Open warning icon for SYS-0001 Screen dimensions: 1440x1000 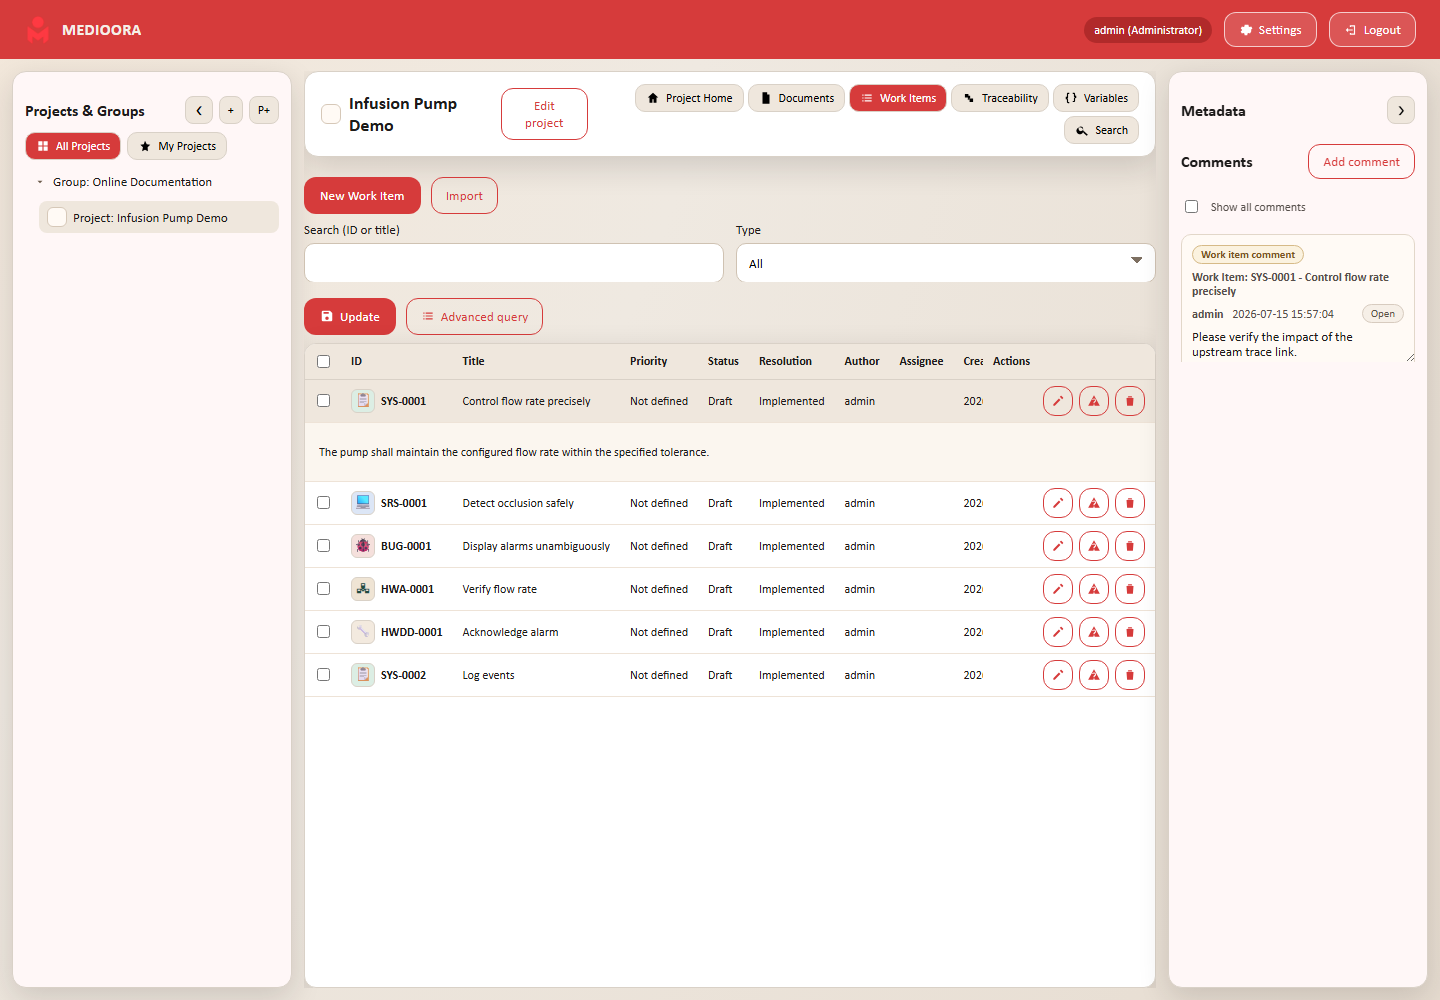coord(1094,401)
